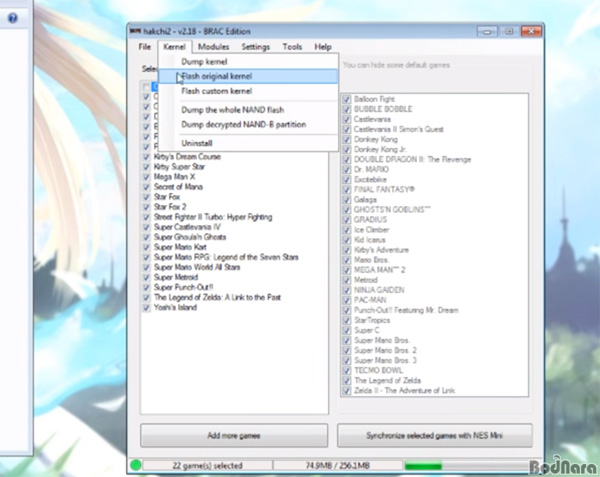Viewport: 600px width, 477px height.
Task: Select The Legend of Zelda: A Link to the Past
Action: point(217,298)
